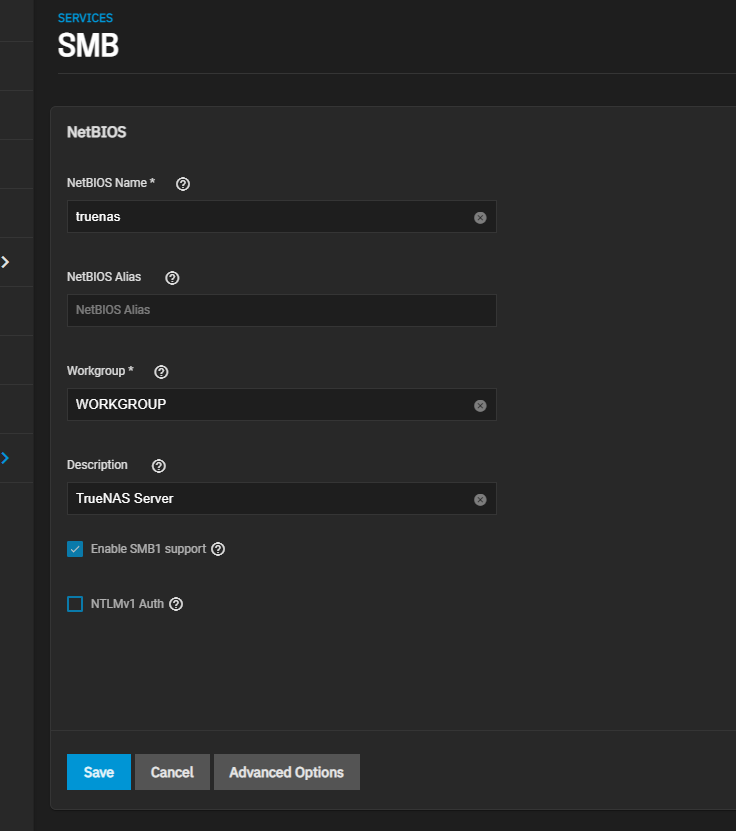Expand the blue sidebar chevron arrow
The image size is (736, 831).
pos(6,458)
